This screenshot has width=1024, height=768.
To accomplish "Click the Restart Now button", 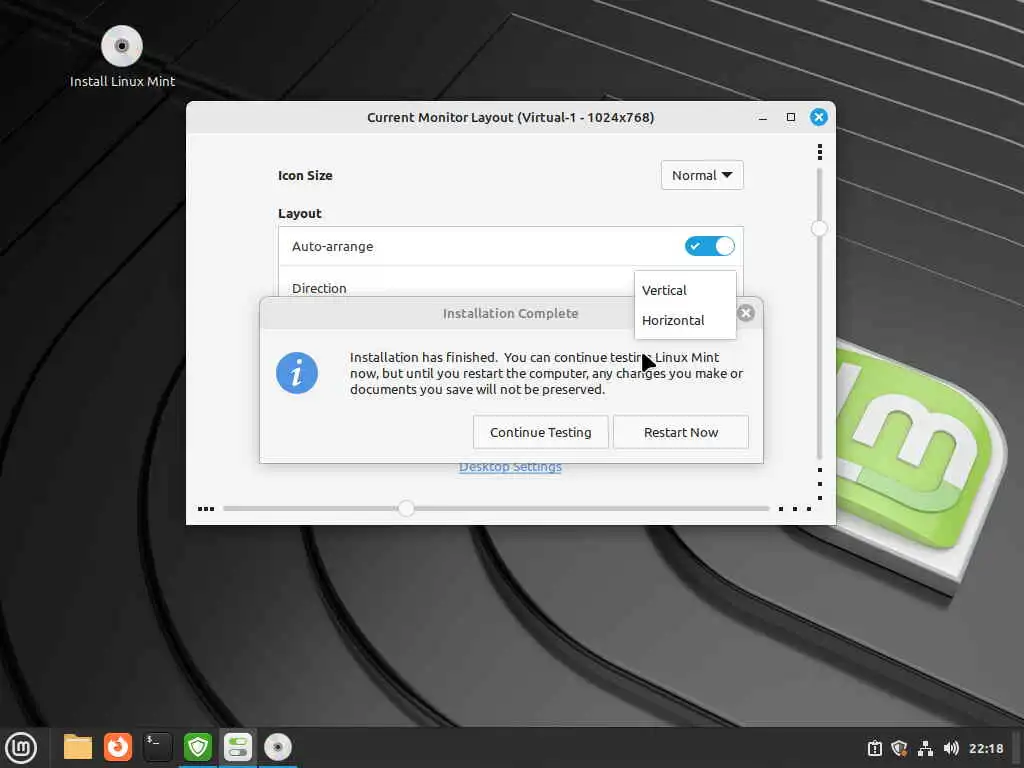I will click(x=680, y=432).
